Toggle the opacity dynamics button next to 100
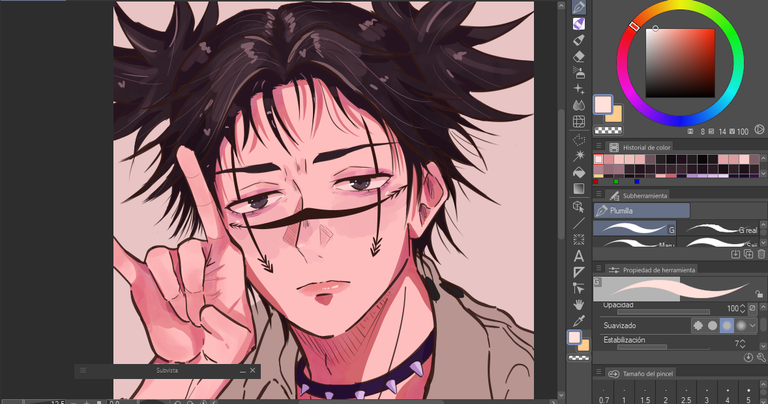The image size is (768, 404). [x=752, y=308]
